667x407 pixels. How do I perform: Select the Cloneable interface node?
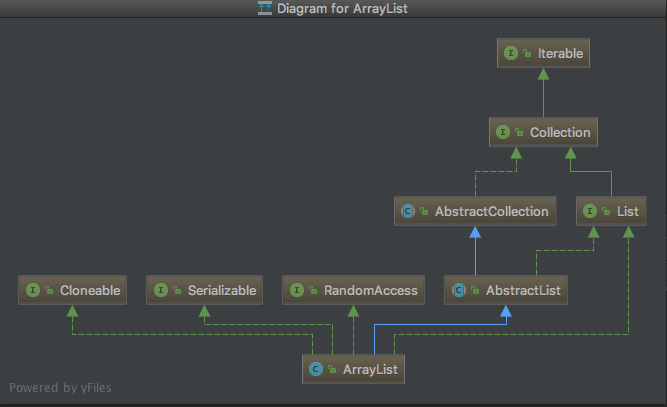point(72,290)
